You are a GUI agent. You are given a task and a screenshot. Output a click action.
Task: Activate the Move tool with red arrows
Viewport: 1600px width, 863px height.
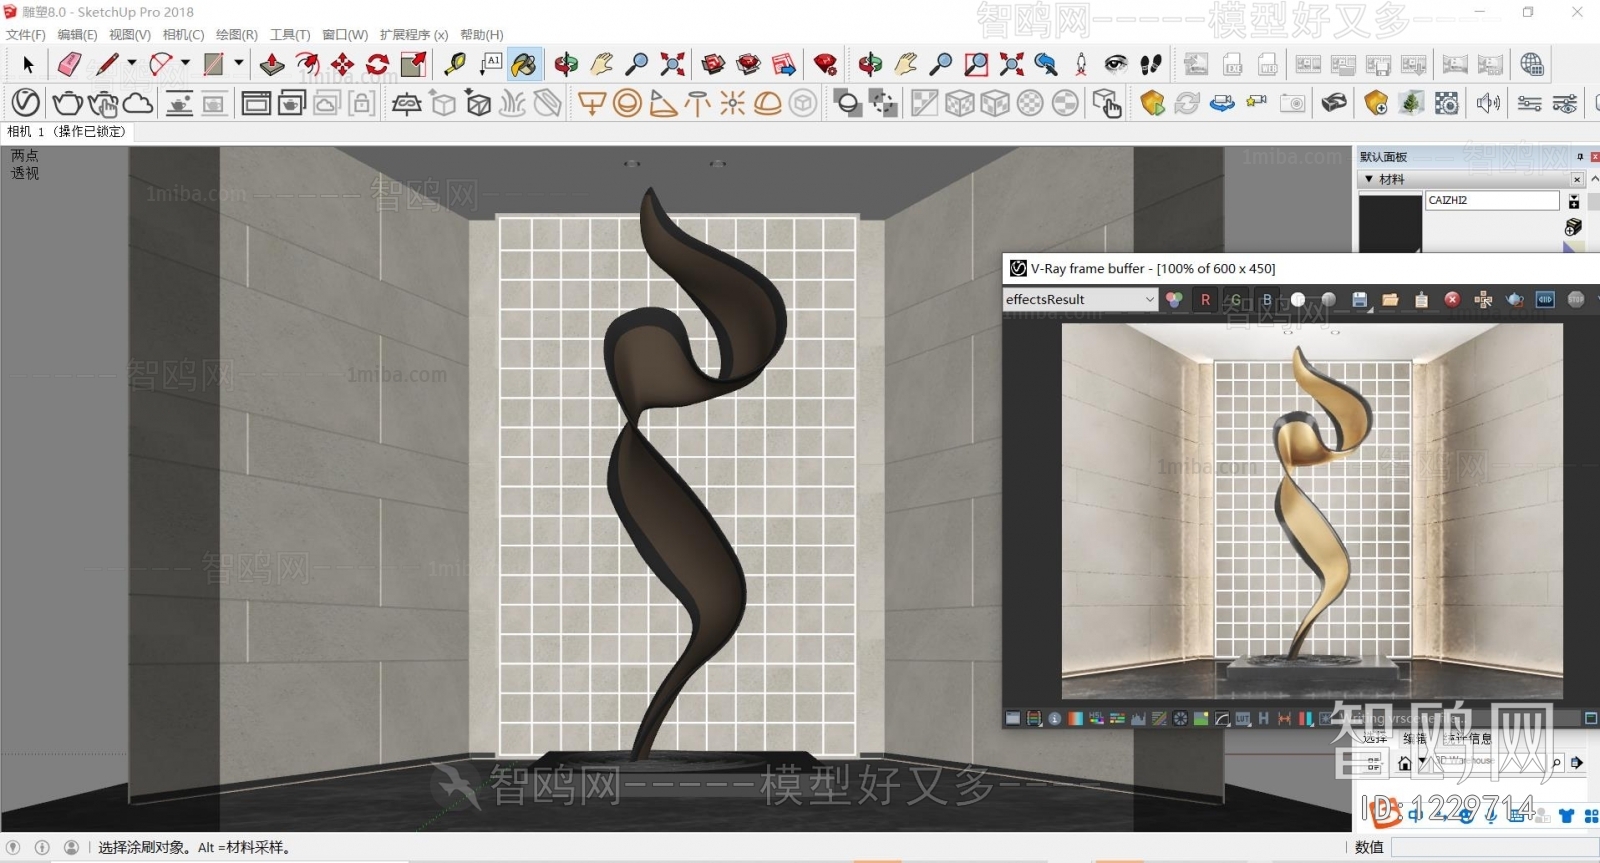343,65
